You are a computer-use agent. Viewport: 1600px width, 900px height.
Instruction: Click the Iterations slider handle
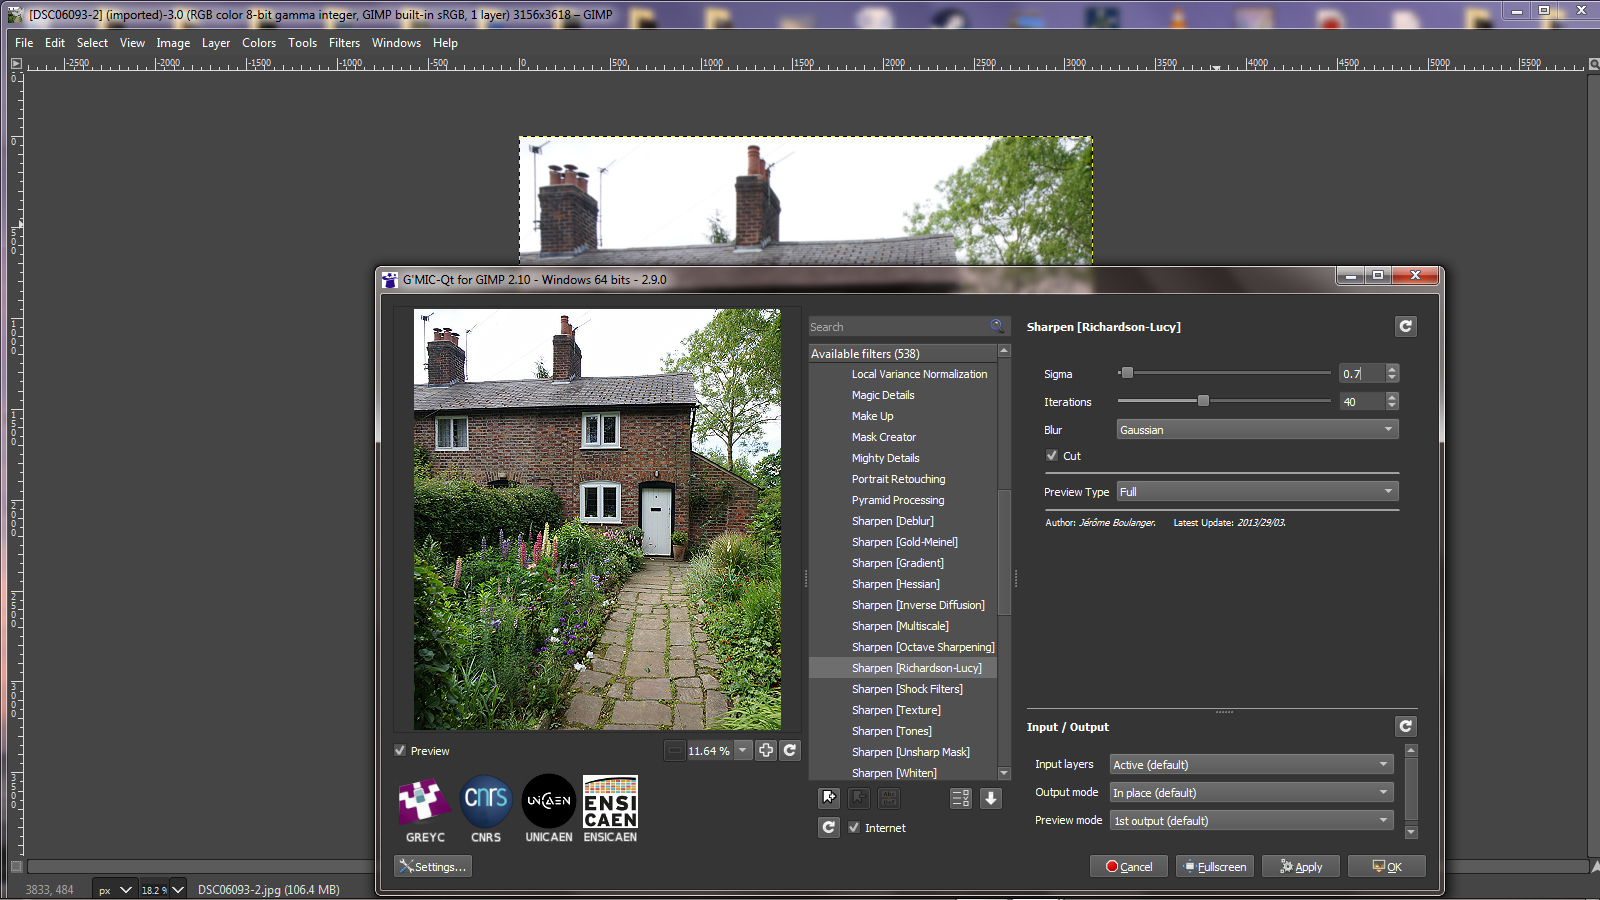click(1203, 401)
